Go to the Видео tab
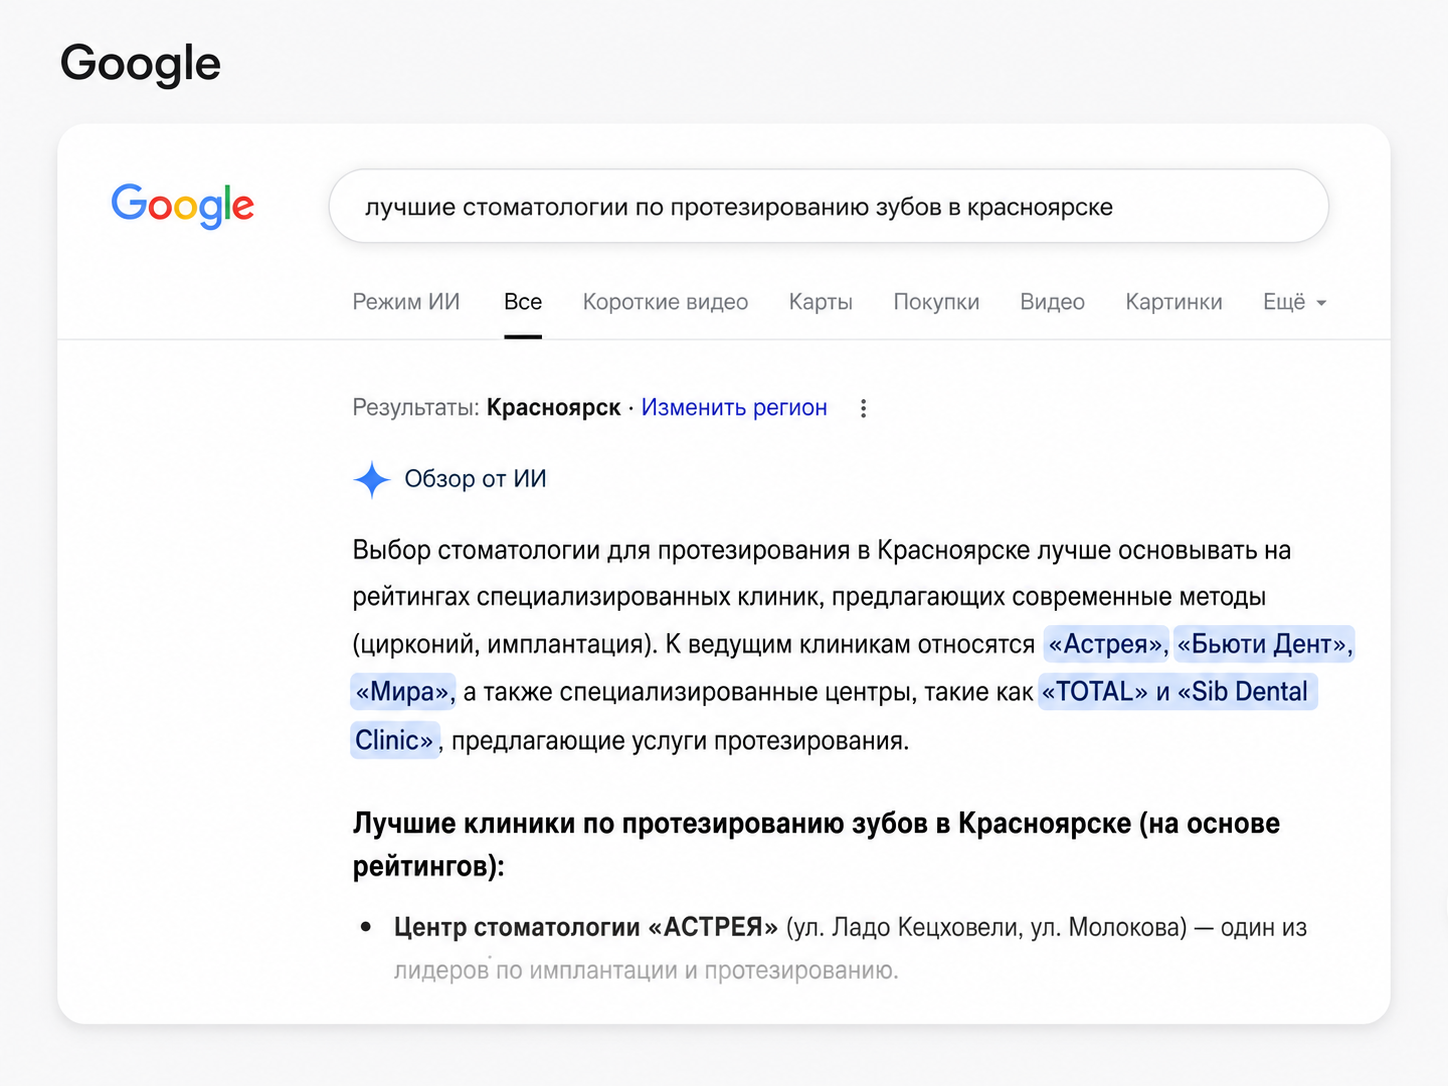 [x=1052, y=302]
